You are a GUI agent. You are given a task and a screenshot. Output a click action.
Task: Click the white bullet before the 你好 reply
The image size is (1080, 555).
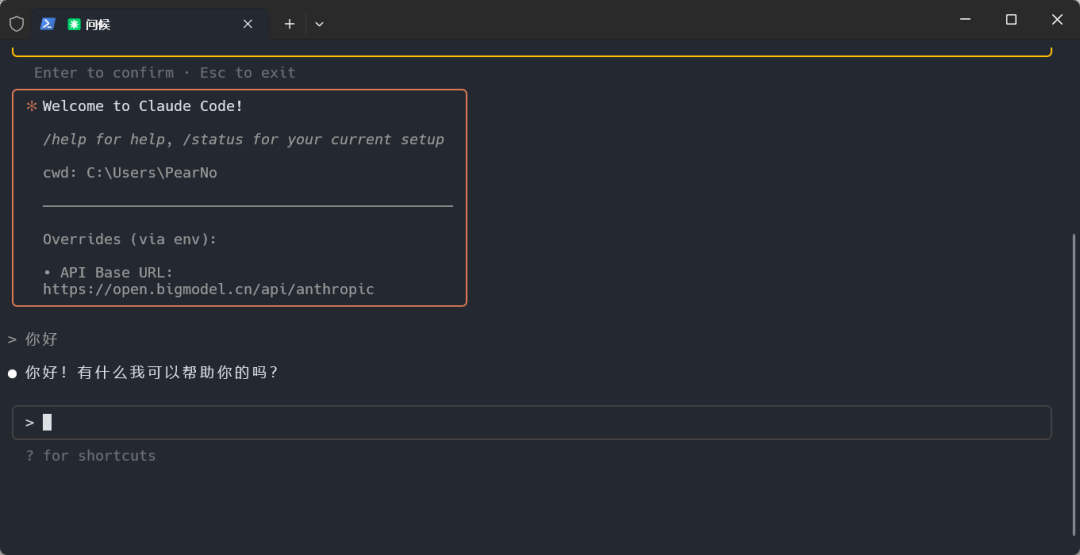pos(12,373)
